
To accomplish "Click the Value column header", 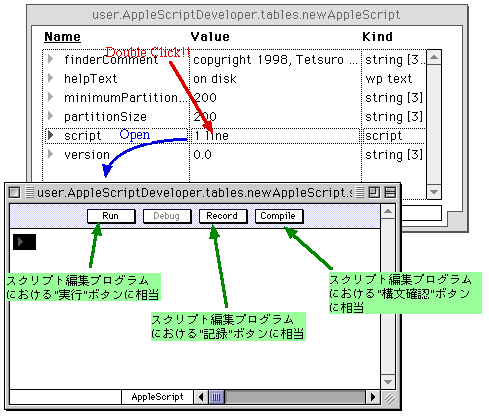I will (210, 37).
